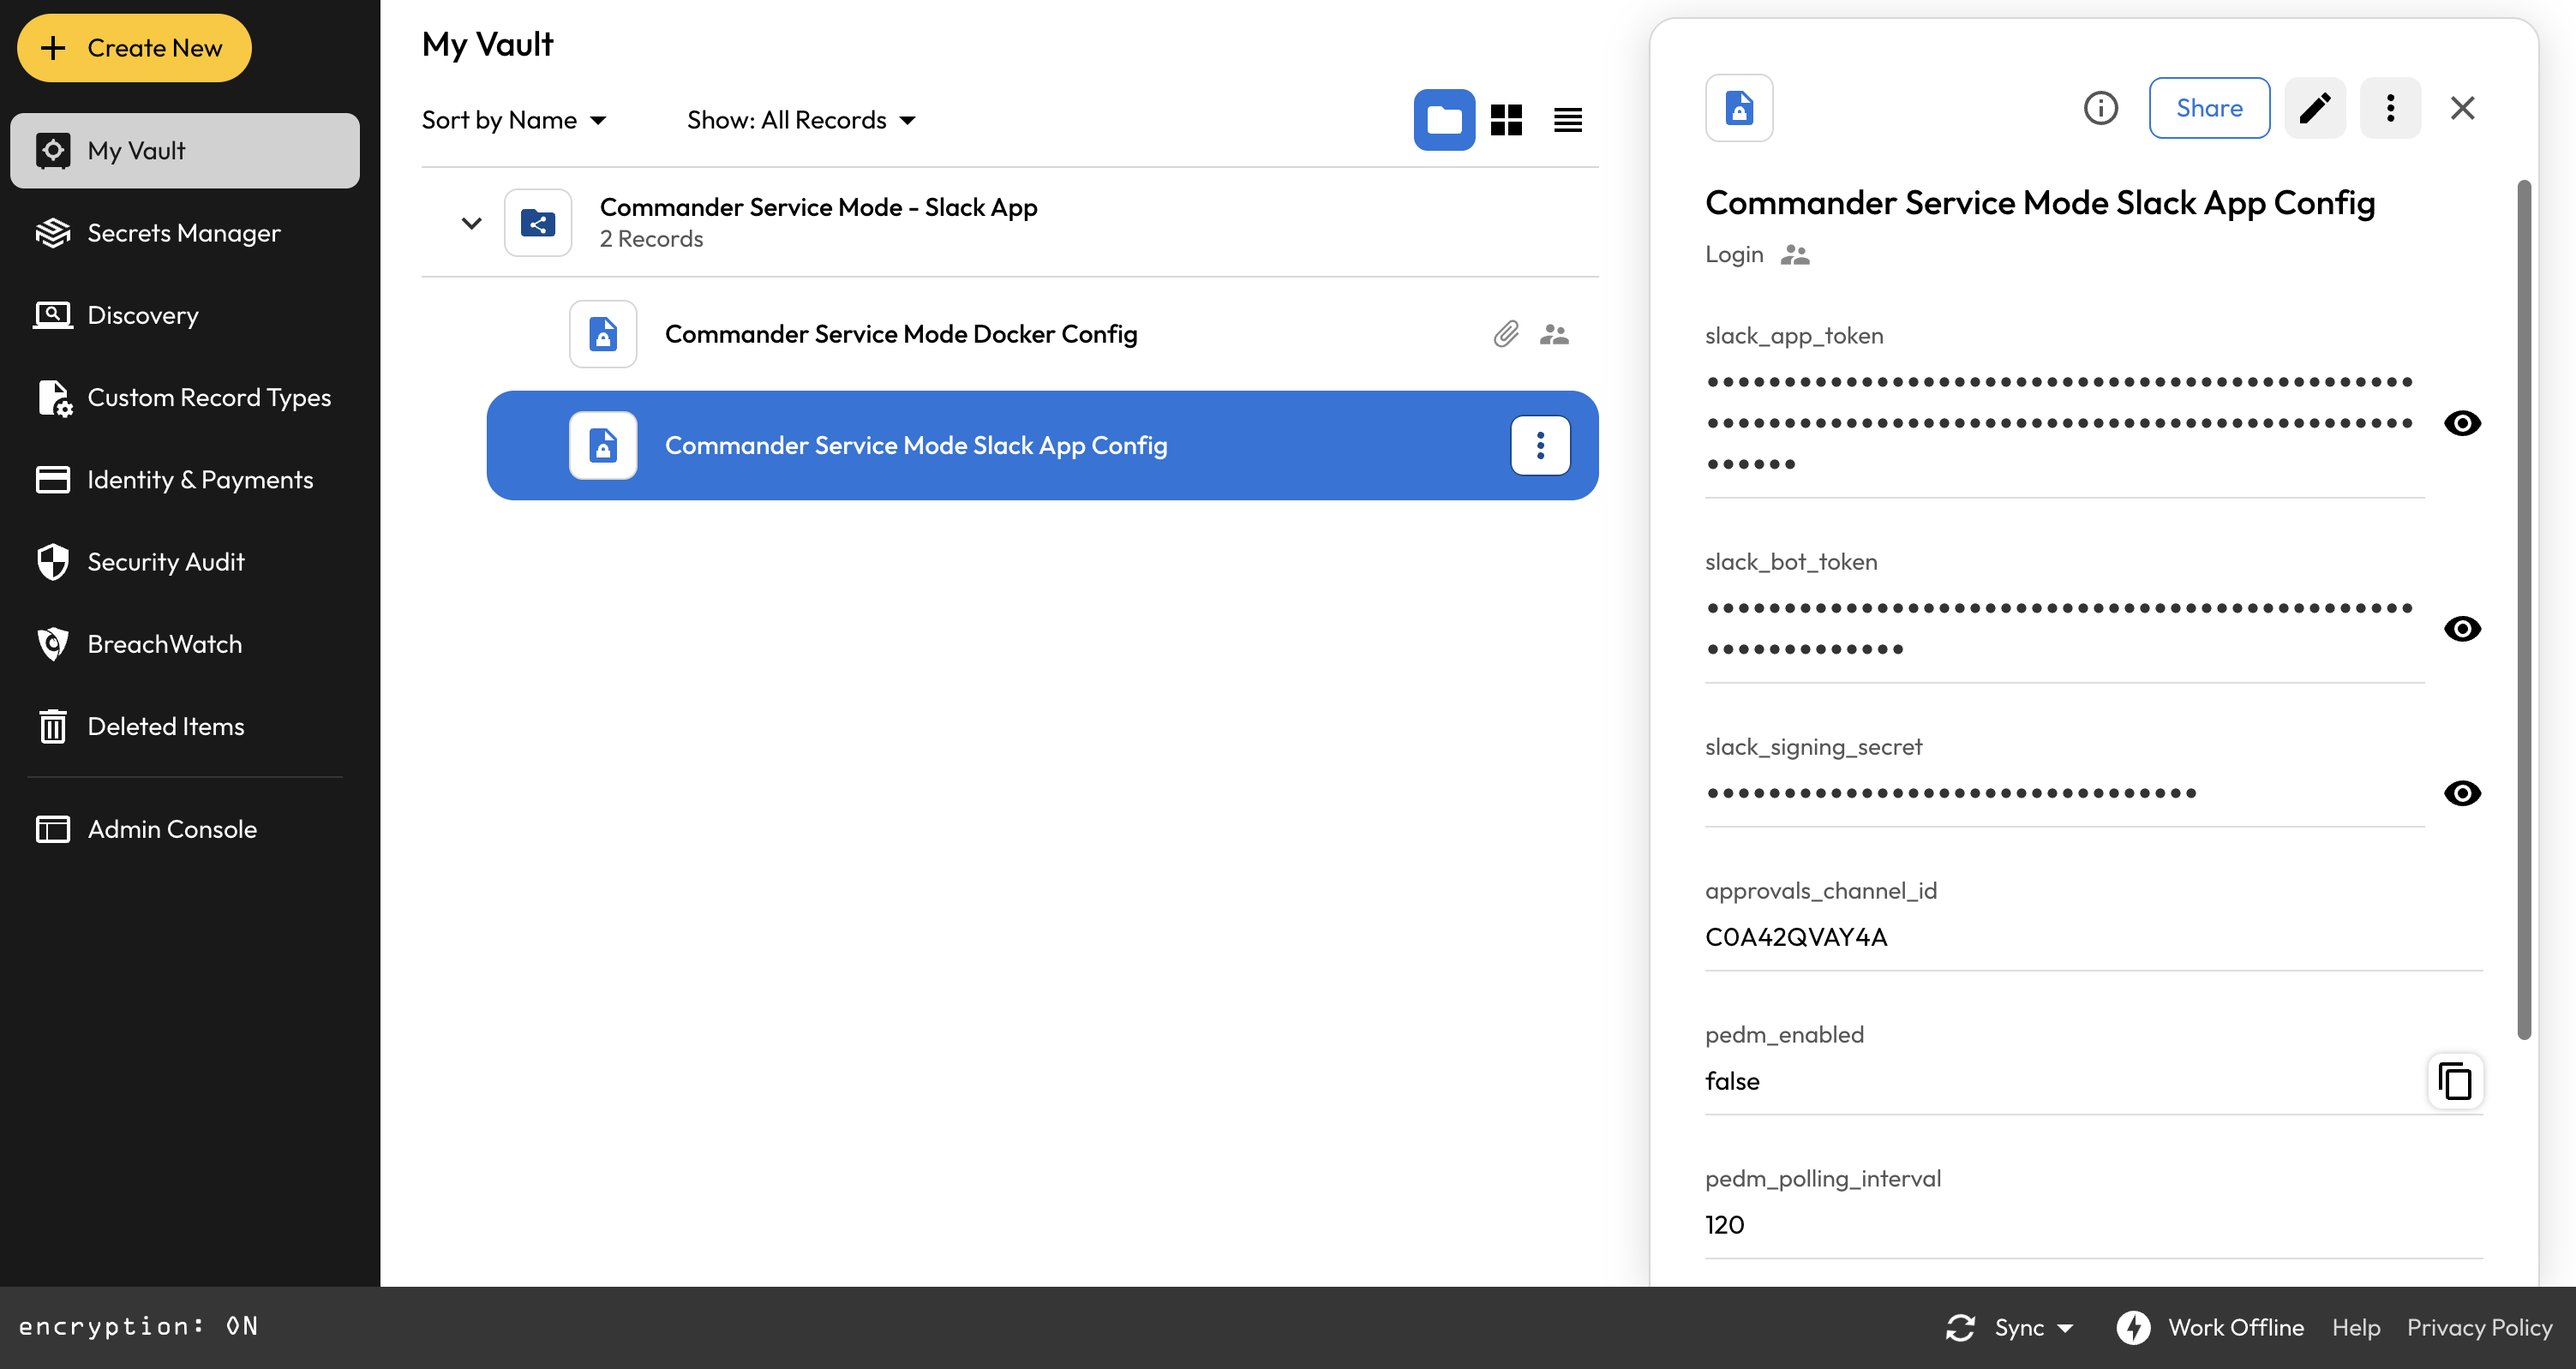This screenshot has height=1369, width=2576.
Task: Open the Show: All Records filter
Action: 801,120
